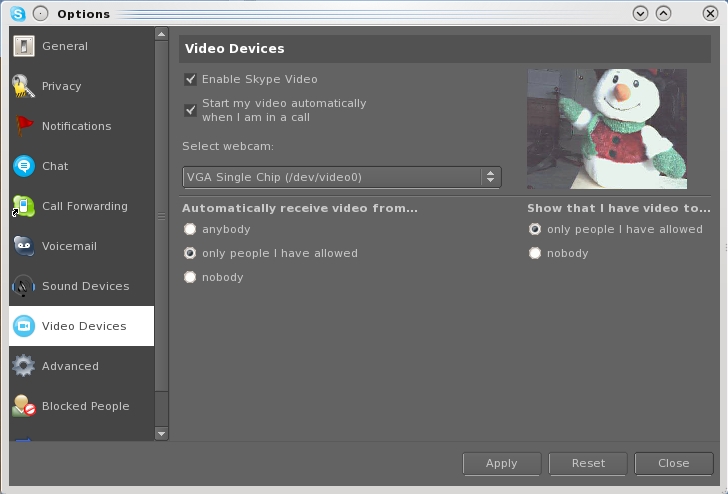728x494 pixels.
Task: Minimize the Options window with down-arrow button
Action: click(x=640, y=13)
